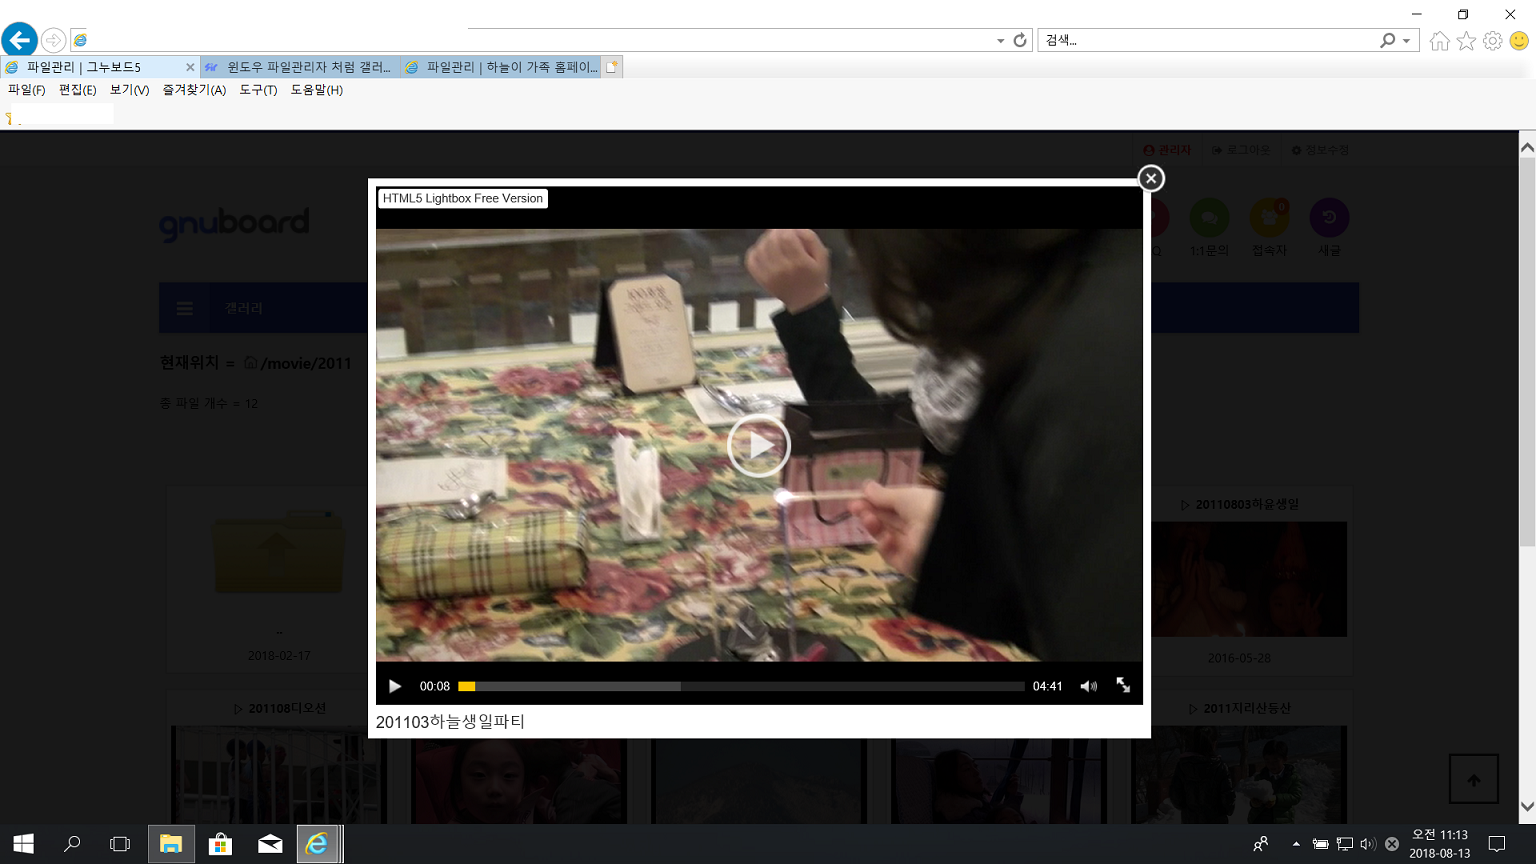This screenshot has height=864, width=1536.
Task: Open a new browser tab
Action: coord(612,67)
